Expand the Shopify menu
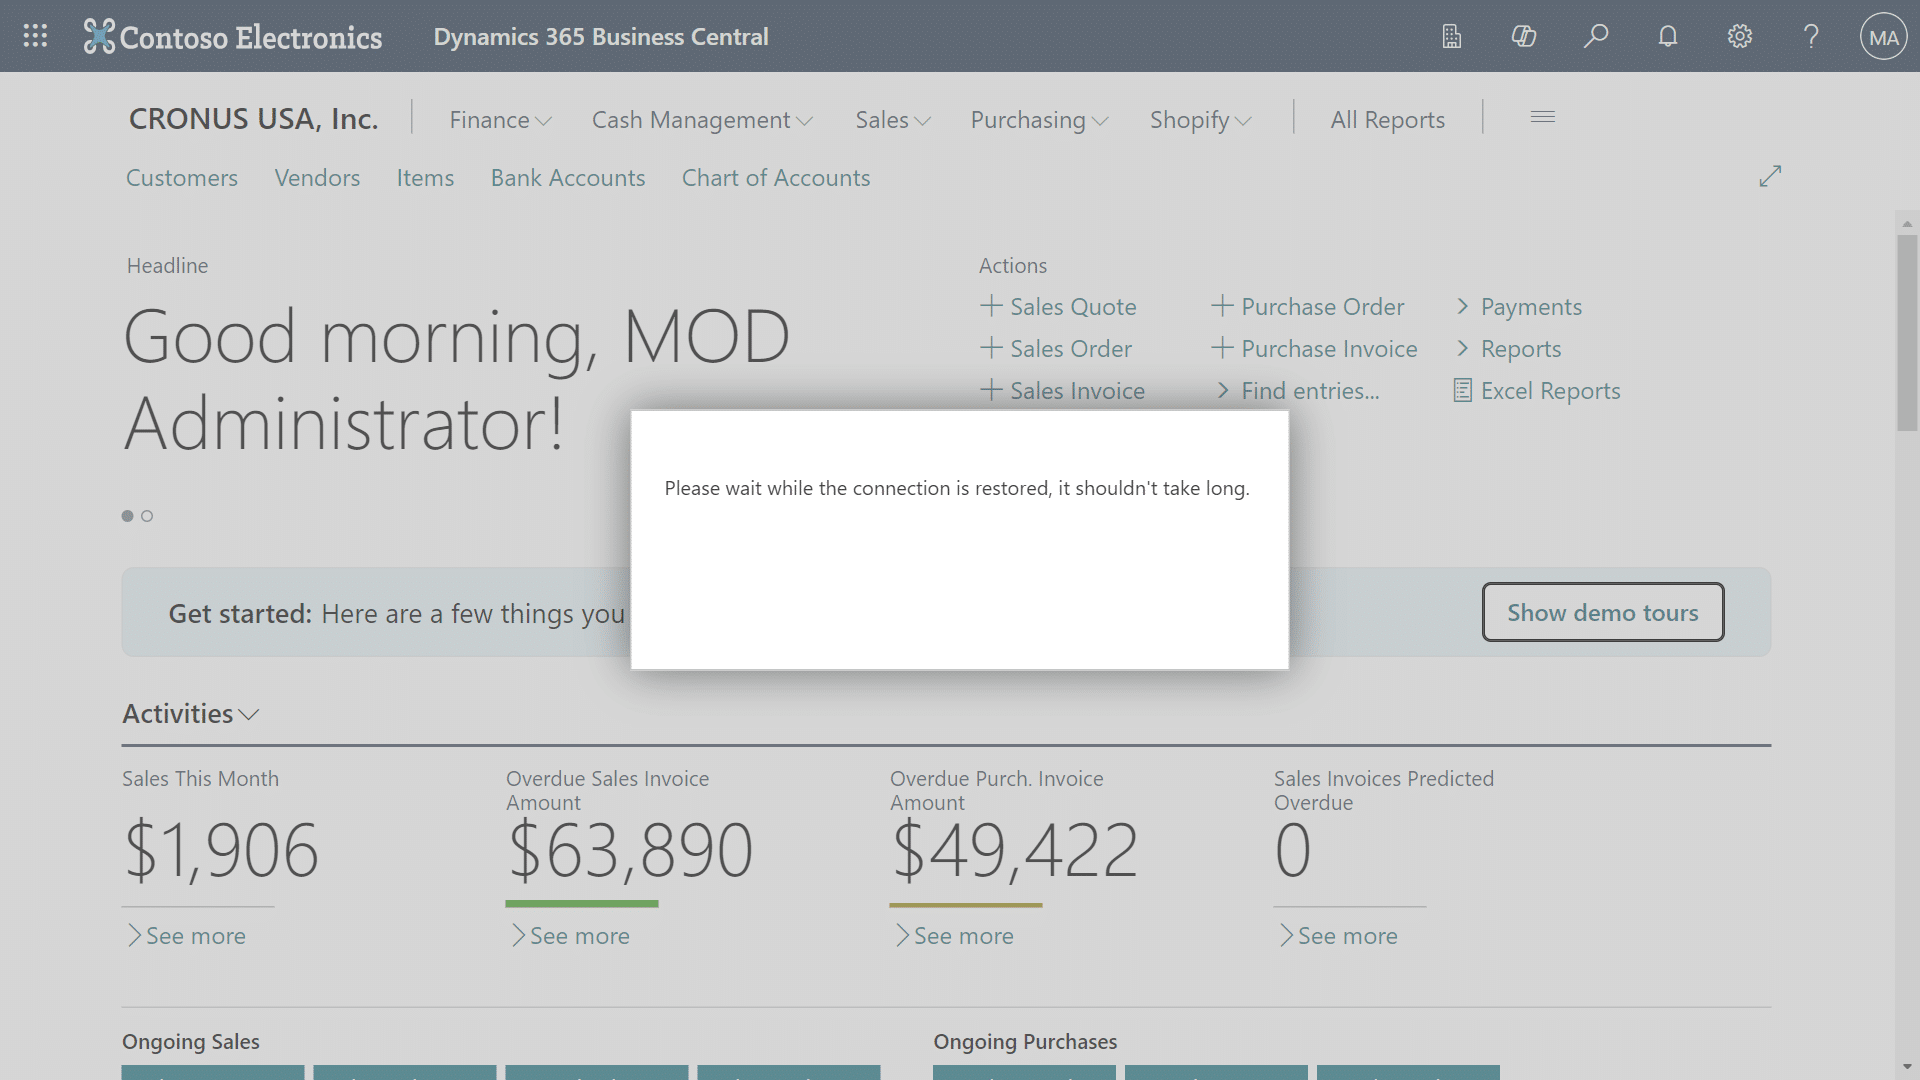This screenshot has height=1080, width=1920. pos(1200,120)
